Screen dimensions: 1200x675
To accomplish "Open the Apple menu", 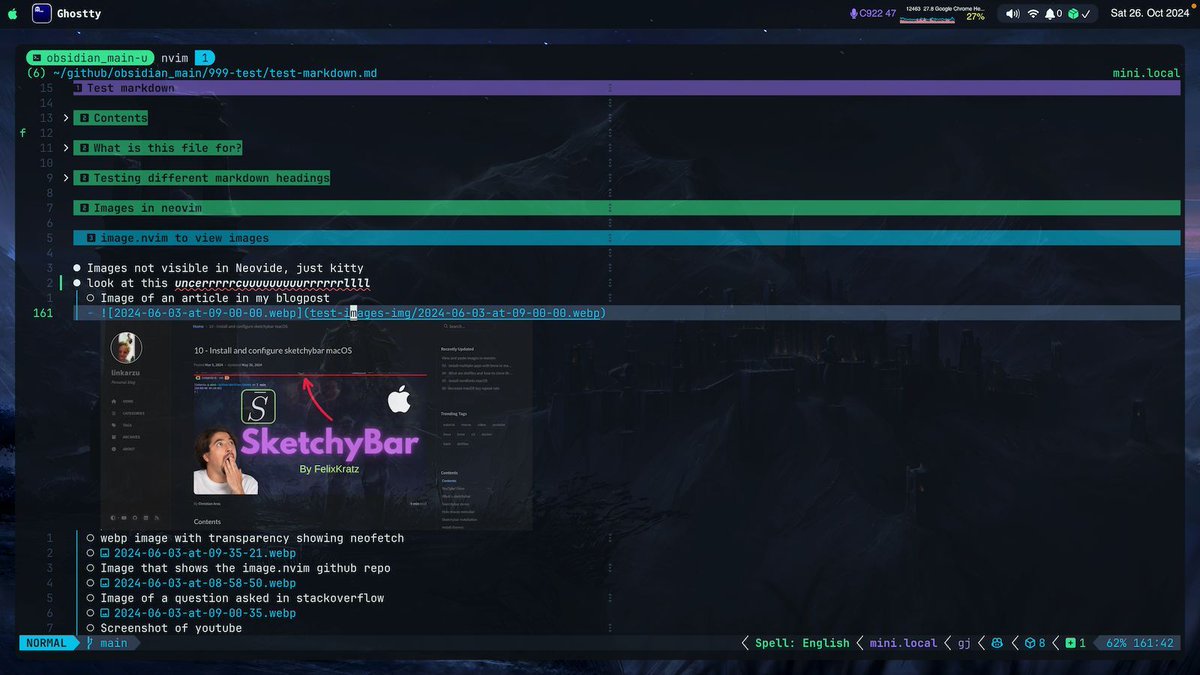I will 12,14.
